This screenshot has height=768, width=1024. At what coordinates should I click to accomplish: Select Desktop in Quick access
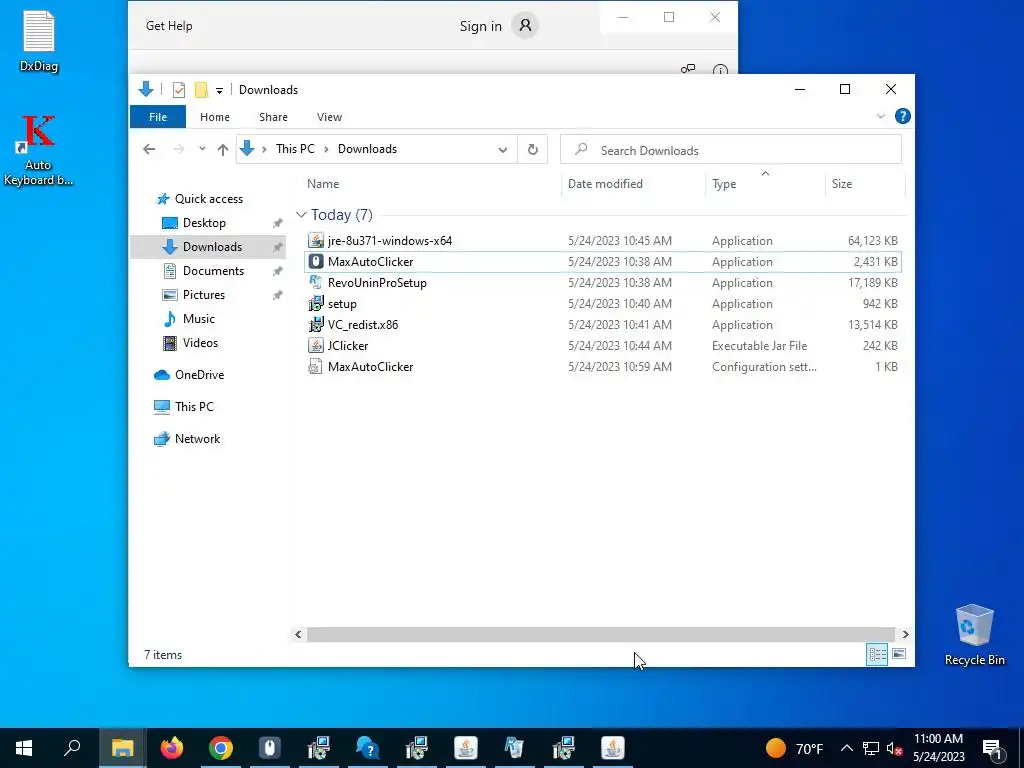204,223
